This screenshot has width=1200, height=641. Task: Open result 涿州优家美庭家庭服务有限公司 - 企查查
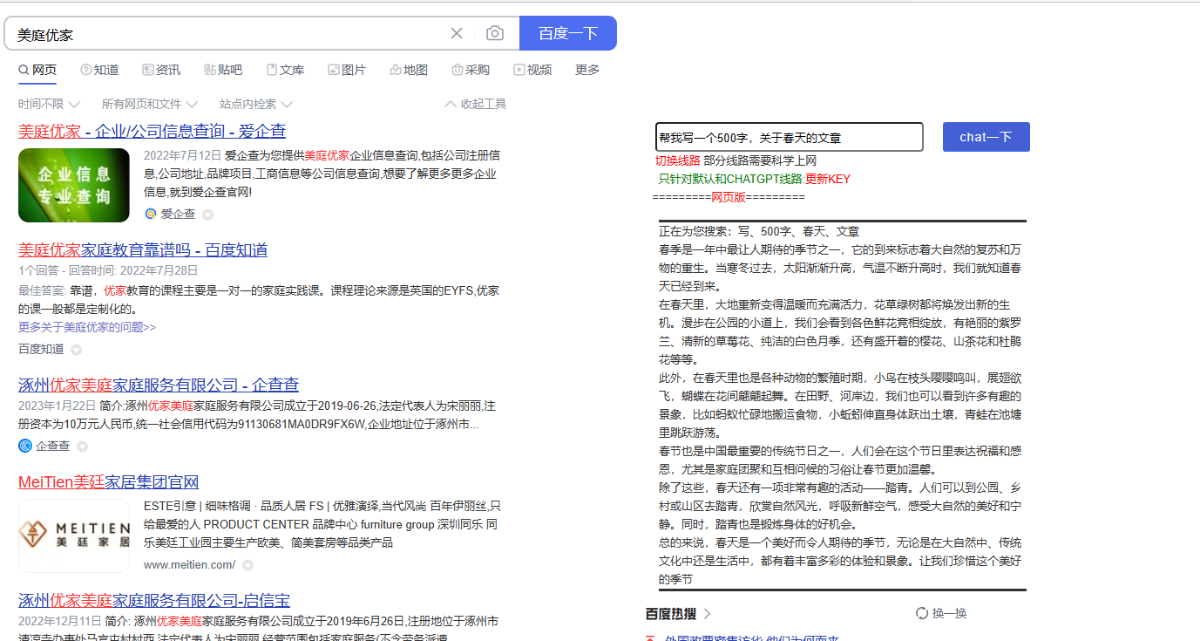[x=158, y=385]
